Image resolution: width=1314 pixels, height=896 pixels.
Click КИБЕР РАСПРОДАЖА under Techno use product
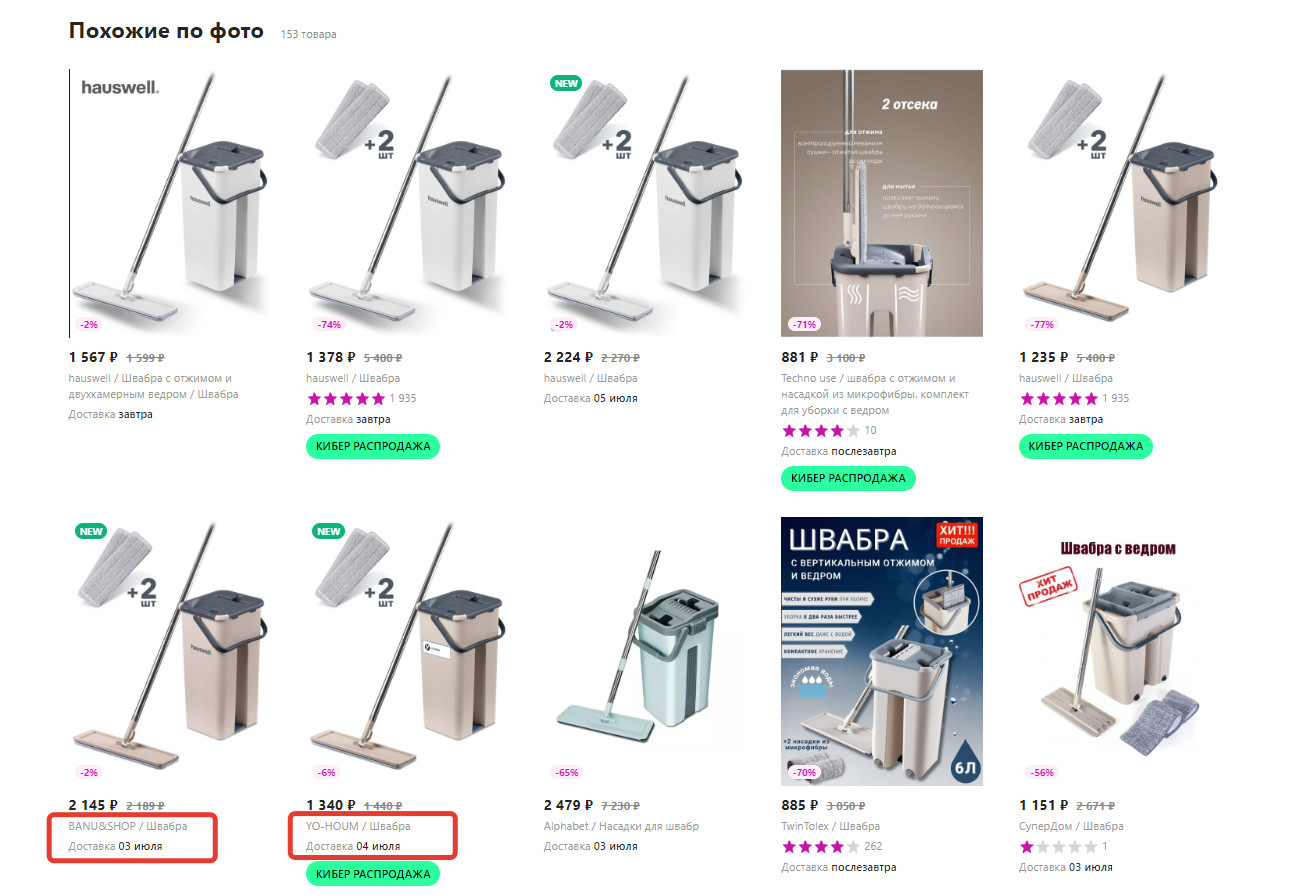[848, 478]
